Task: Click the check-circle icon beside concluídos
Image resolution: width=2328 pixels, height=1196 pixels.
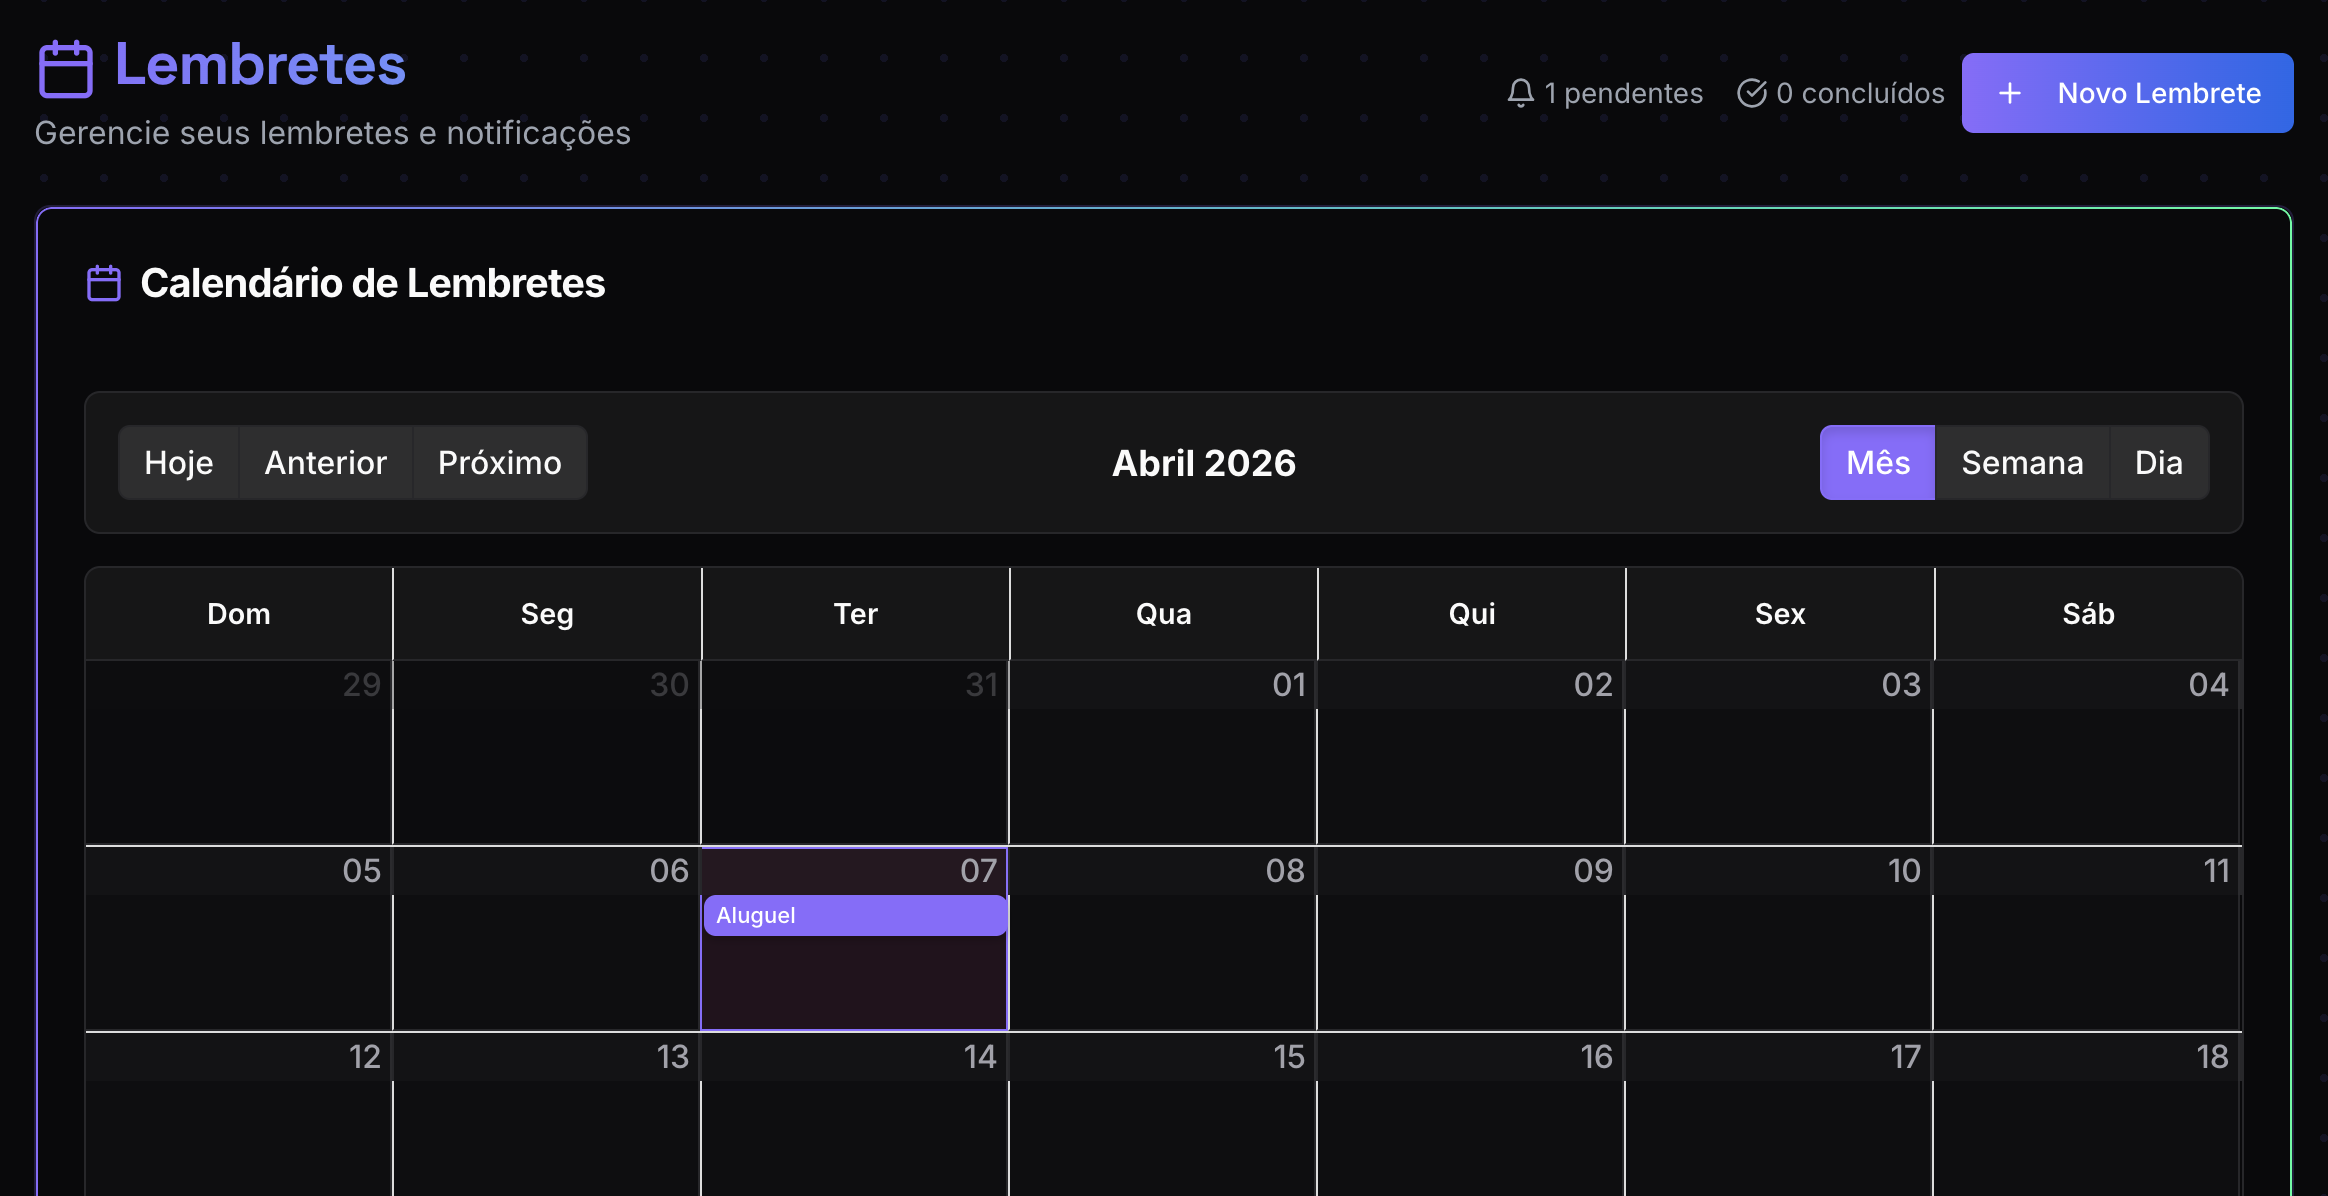Action: pyautogui.click(x=1751, y=93)
